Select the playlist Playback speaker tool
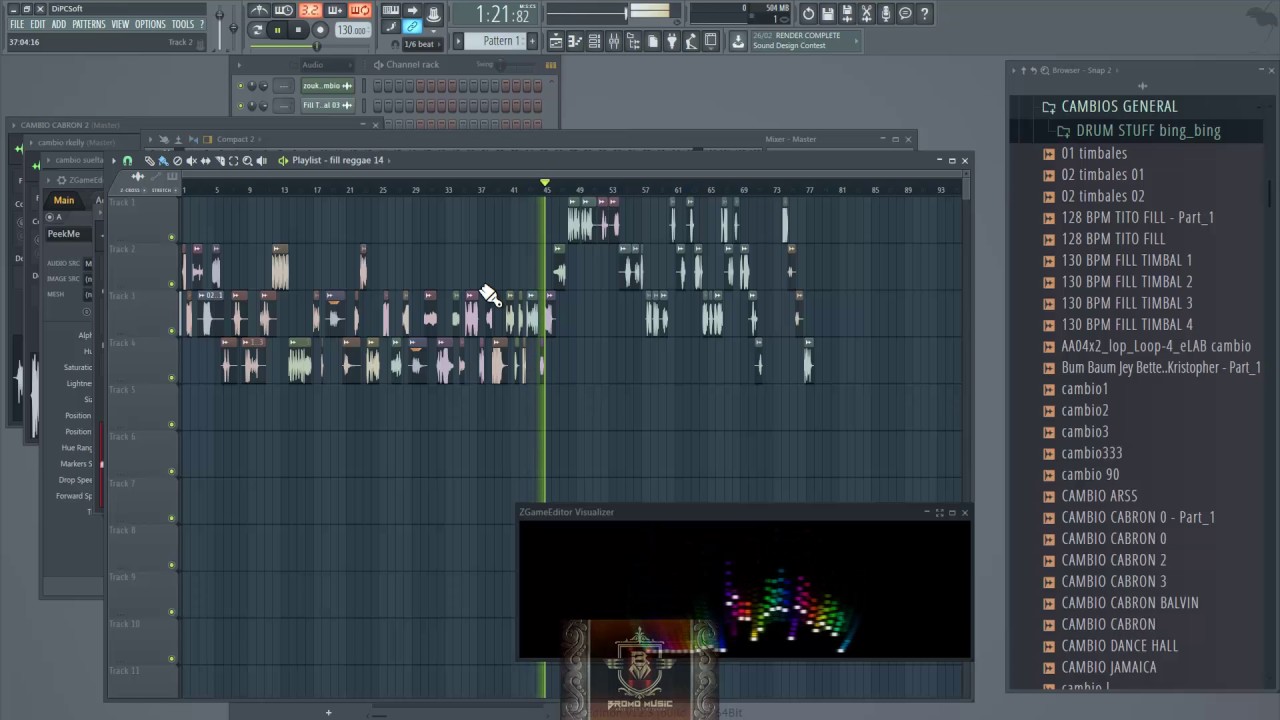The height and width of the screenshot is (720, 1280). (262, 161)
